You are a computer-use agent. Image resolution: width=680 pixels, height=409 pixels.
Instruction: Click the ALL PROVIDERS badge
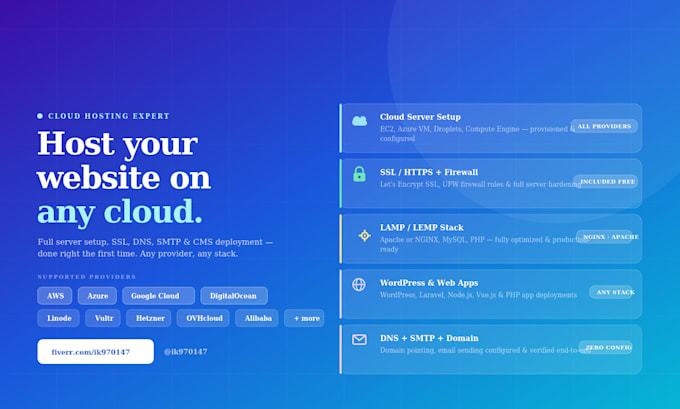pyautogui.click(x=604, y=126)
